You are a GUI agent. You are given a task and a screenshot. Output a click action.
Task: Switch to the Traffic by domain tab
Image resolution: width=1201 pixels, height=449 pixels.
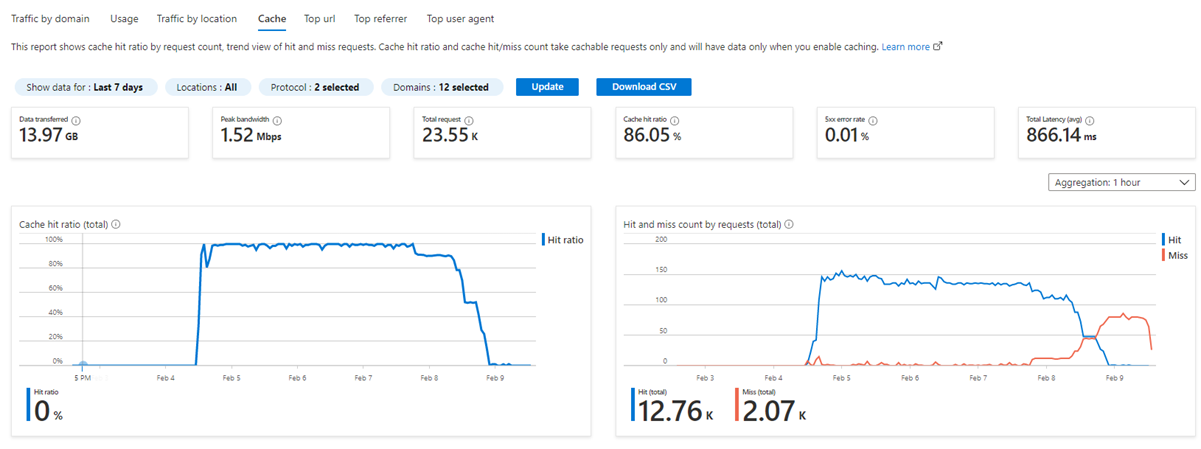click(50, 19)
